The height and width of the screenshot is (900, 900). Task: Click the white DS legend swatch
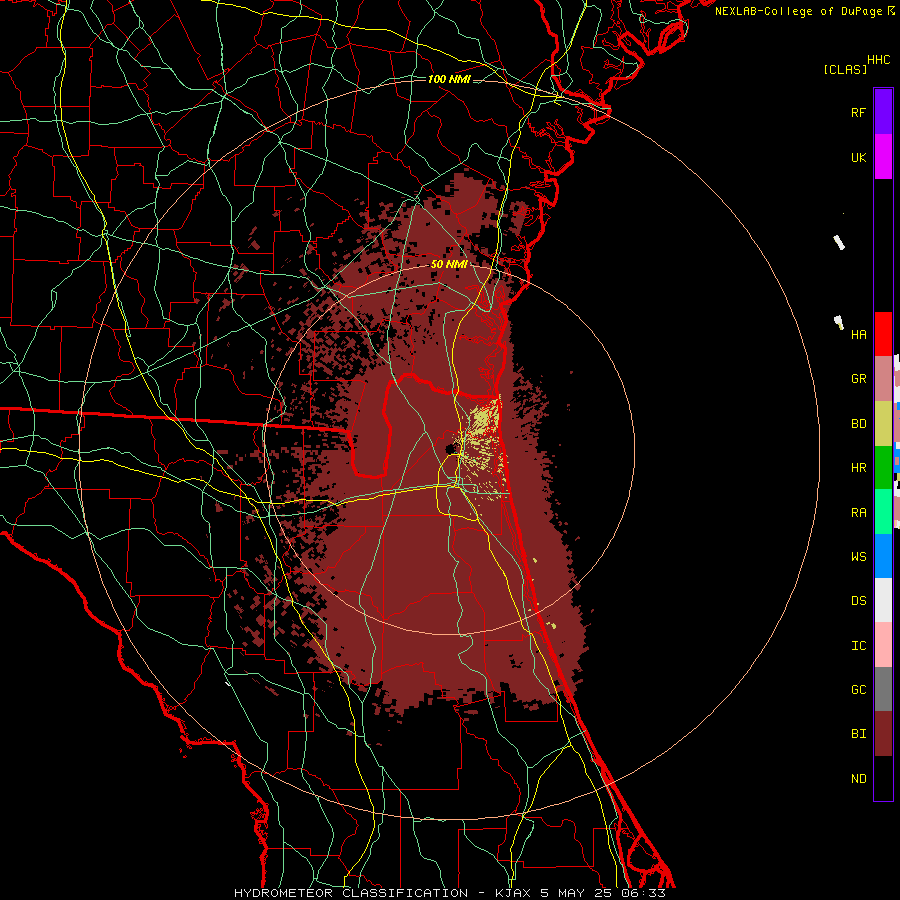tap(883, 600)
